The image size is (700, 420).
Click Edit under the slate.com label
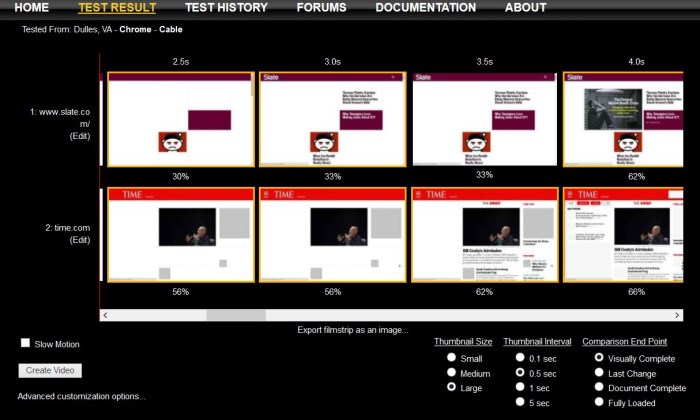79,135
